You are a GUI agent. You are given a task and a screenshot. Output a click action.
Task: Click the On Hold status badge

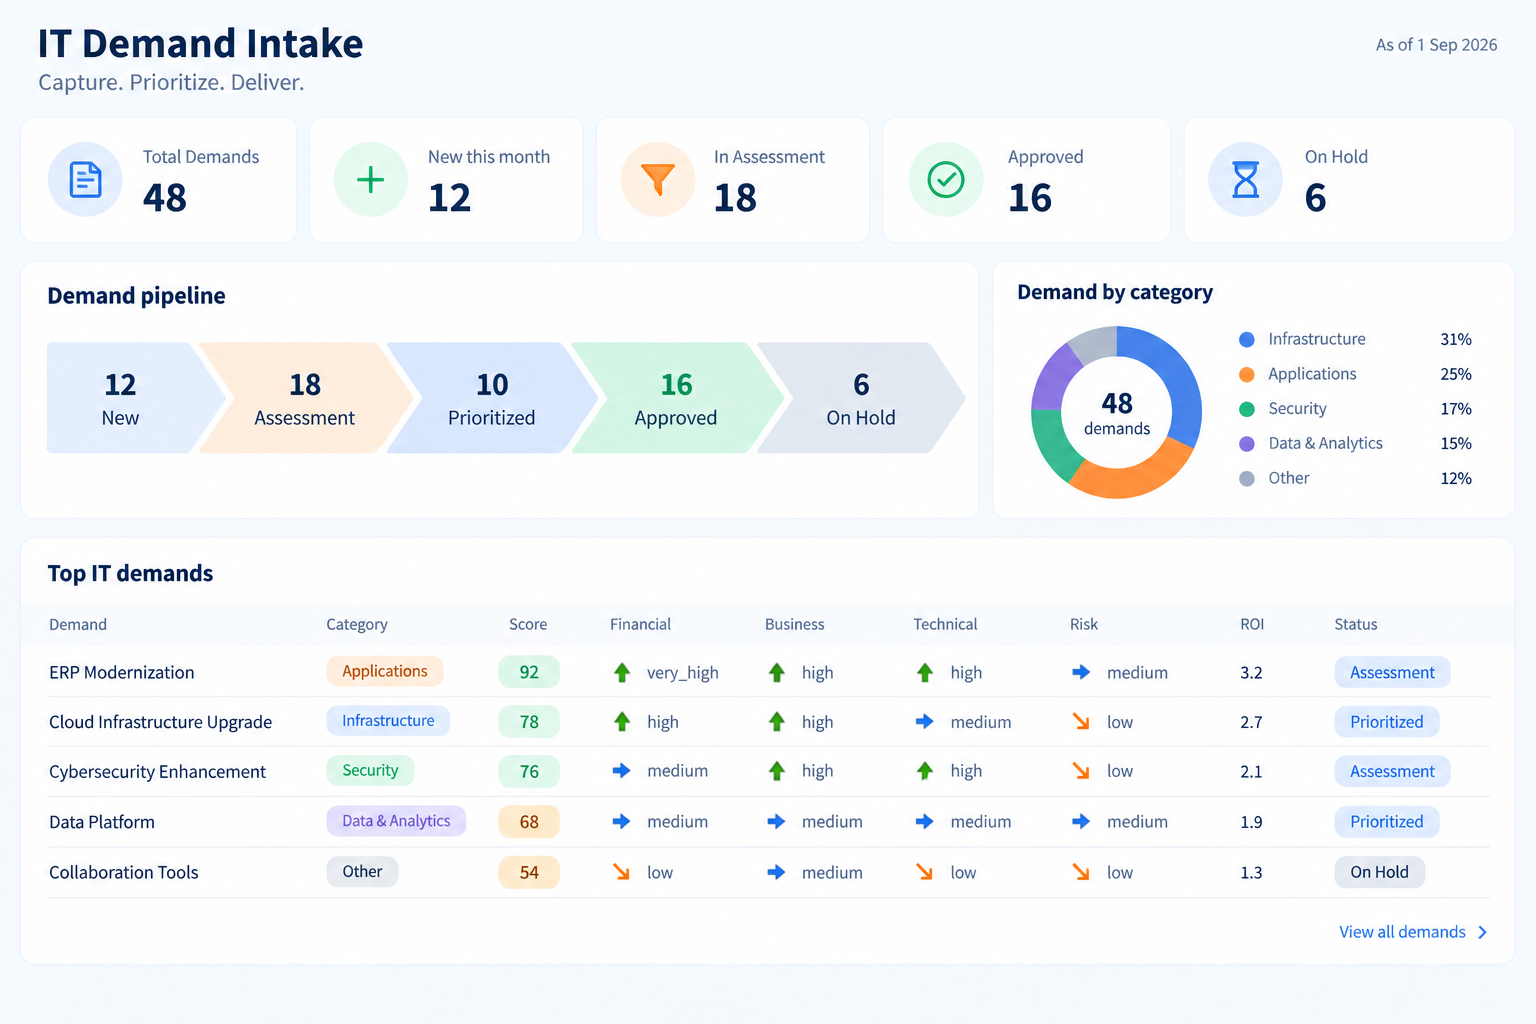pyautogui.click(x=1380, y=872)
